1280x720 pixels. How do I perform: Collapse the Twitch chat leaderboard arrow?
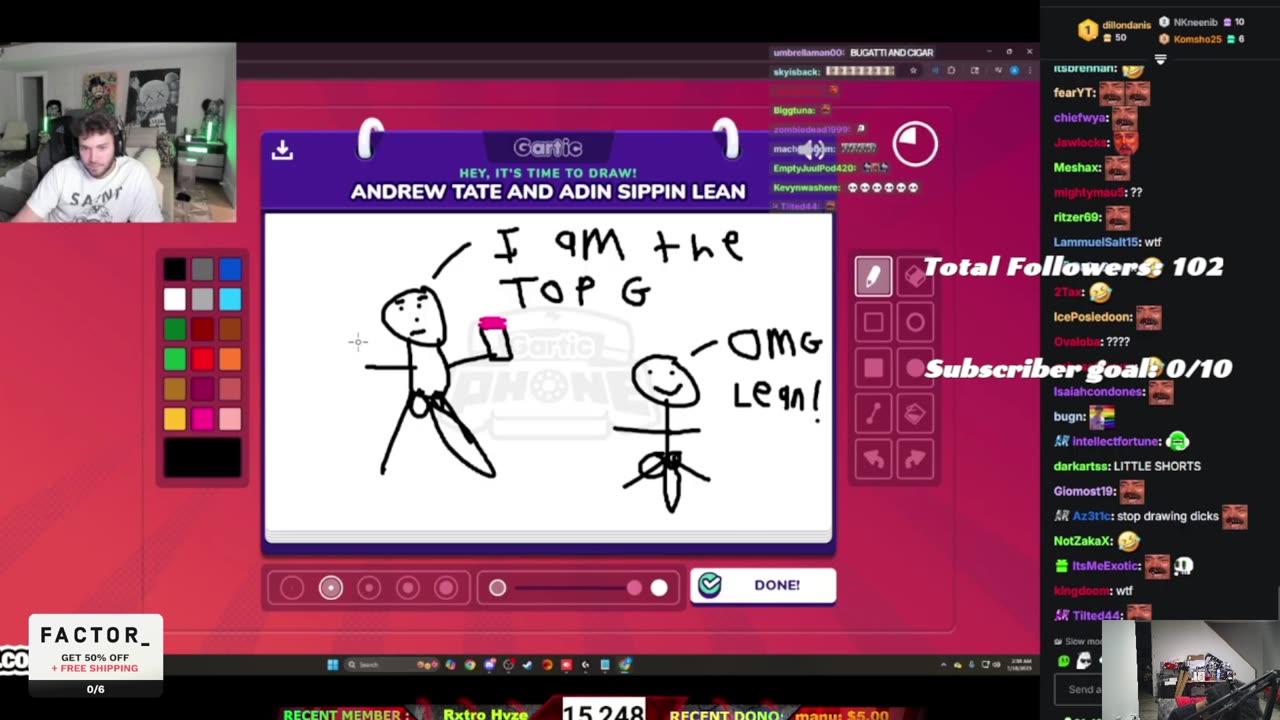tap(1160, 60)
